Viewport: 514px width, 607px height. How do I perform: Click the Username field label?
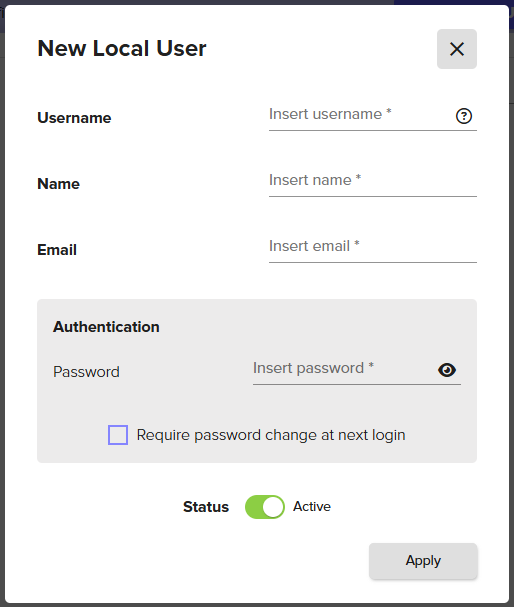[x=74, y=118]
